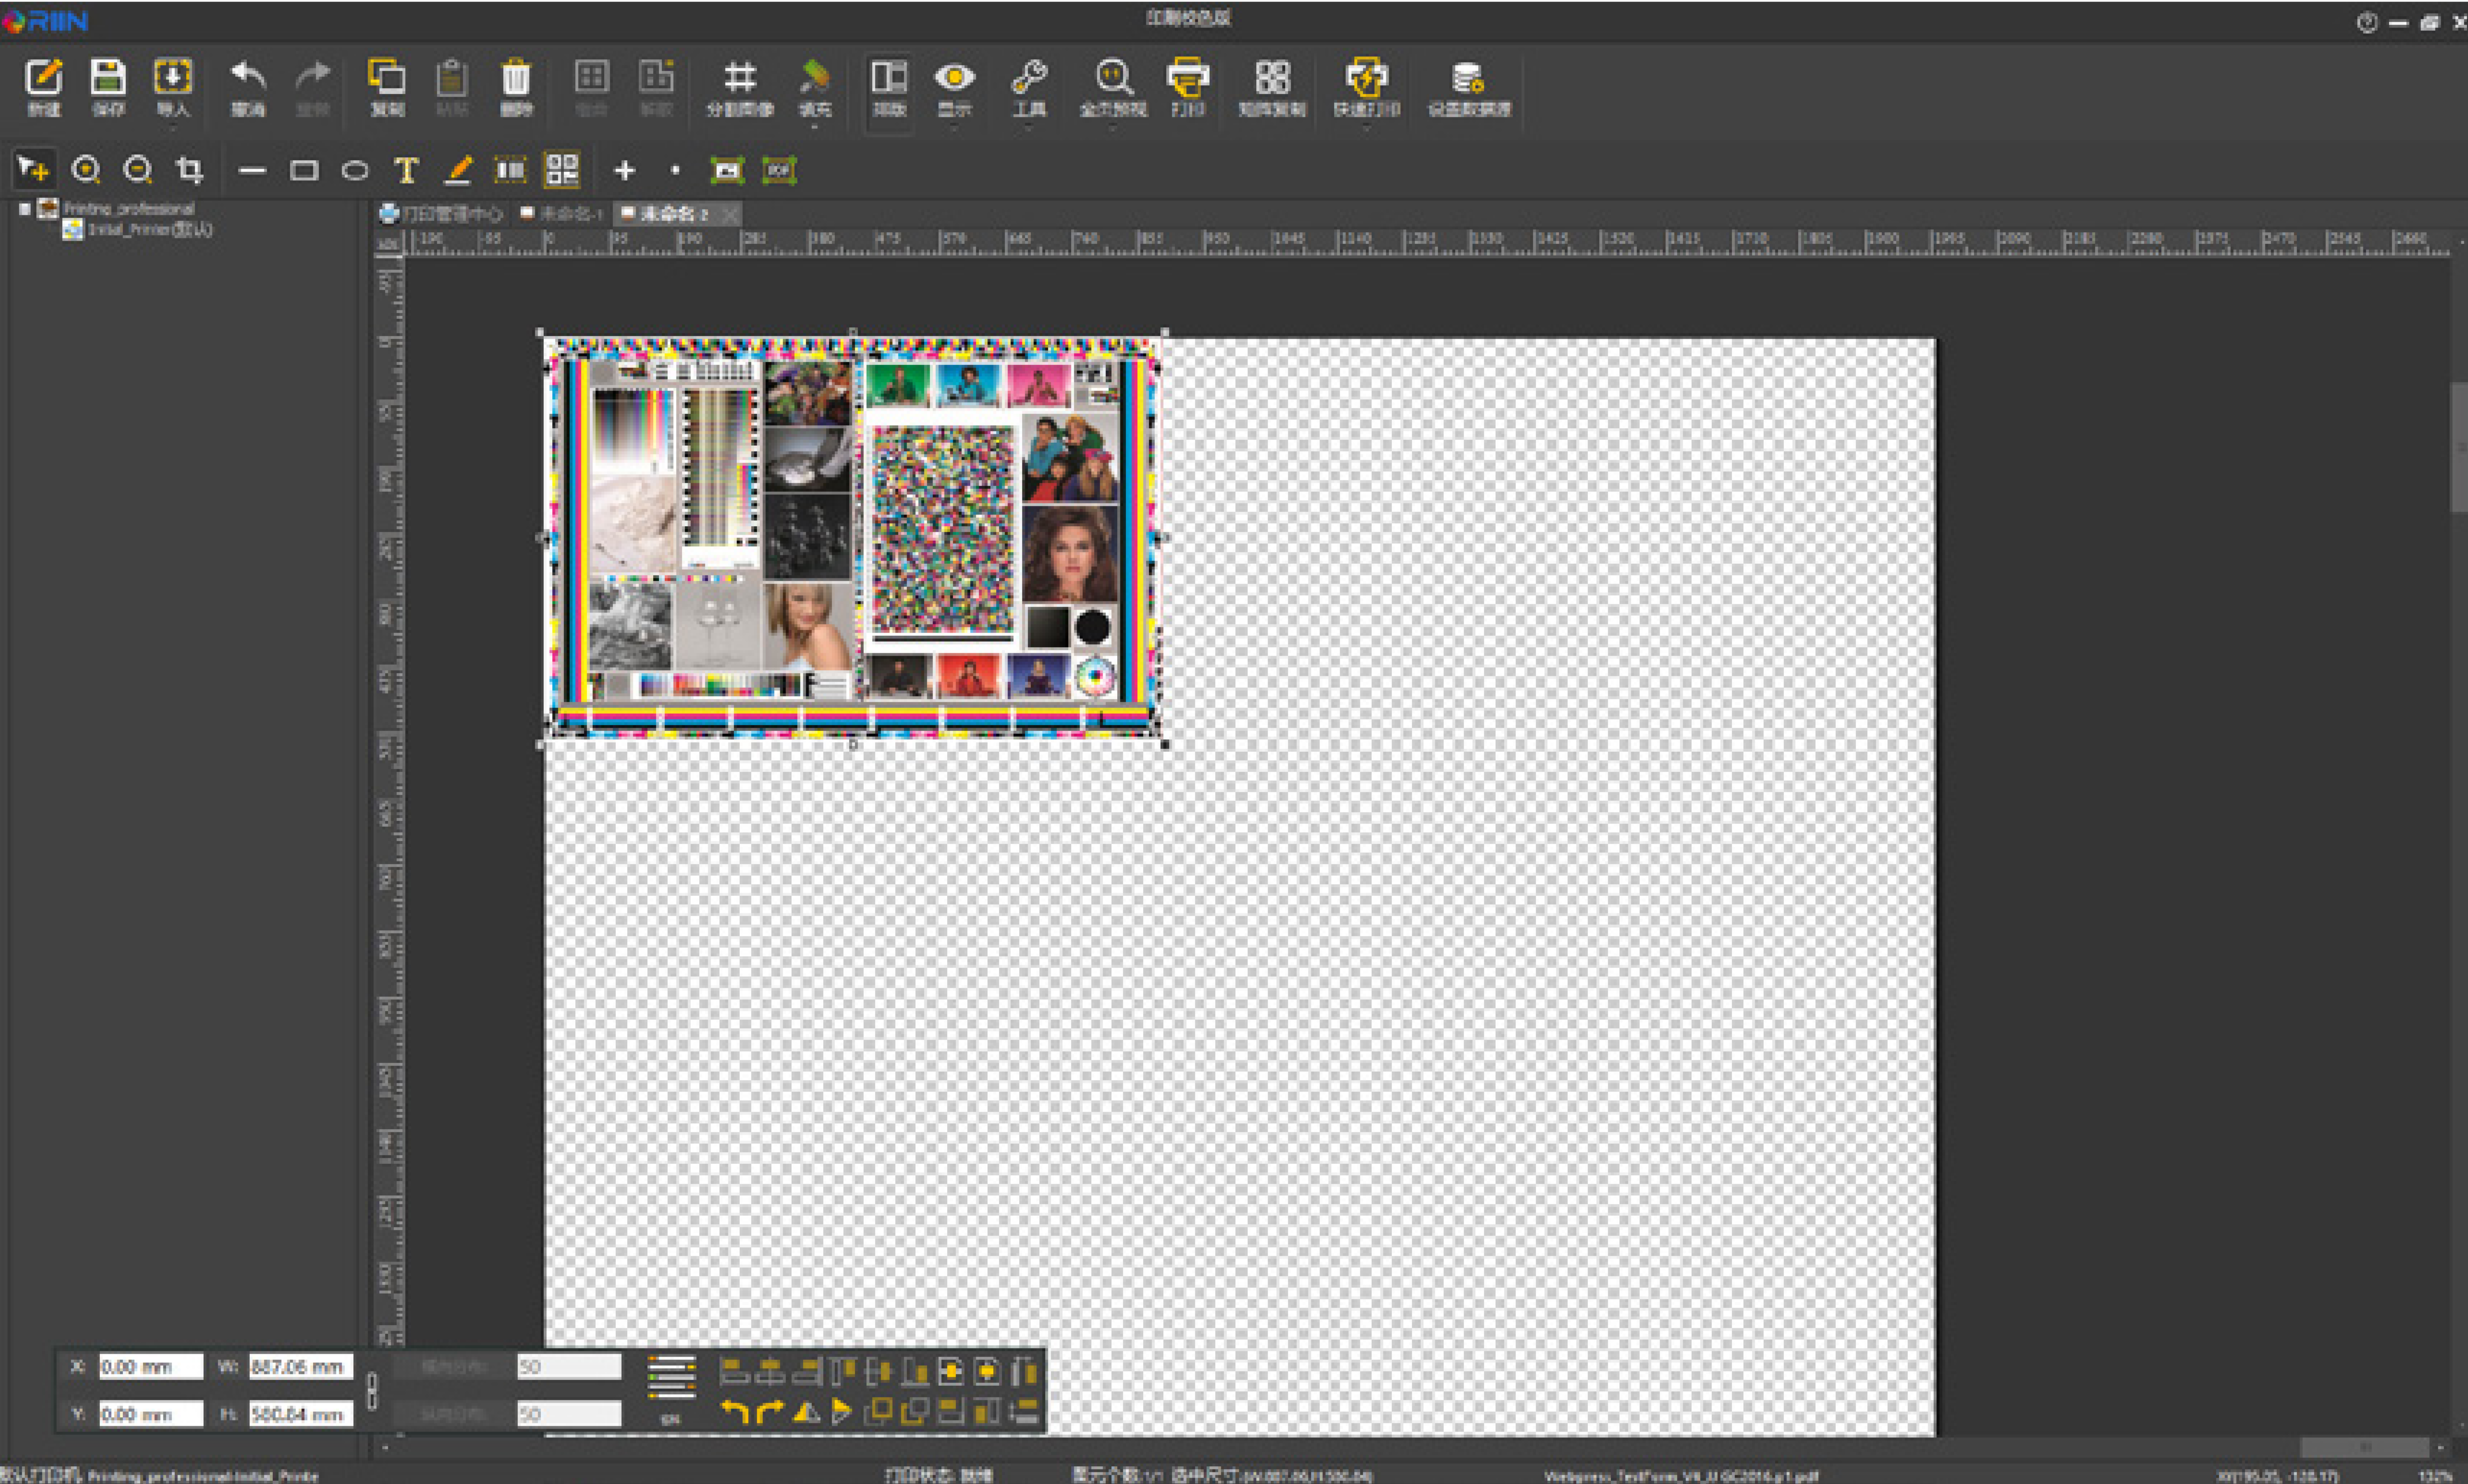Click the grayed redo arrow icon

313,77
